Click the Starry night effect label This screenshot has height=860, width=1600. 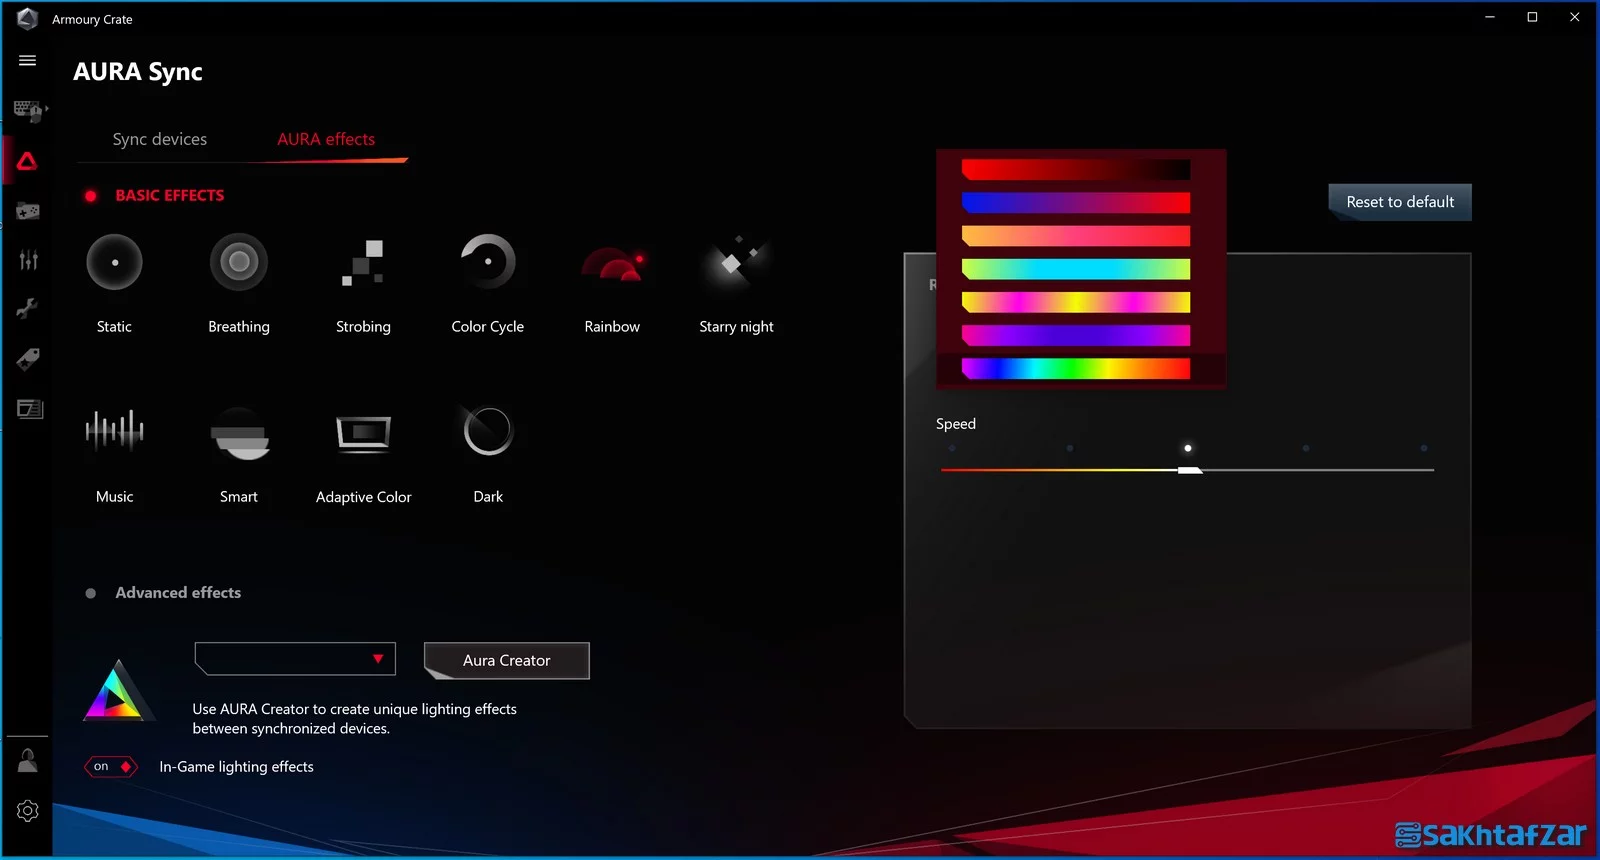[736, 327]
